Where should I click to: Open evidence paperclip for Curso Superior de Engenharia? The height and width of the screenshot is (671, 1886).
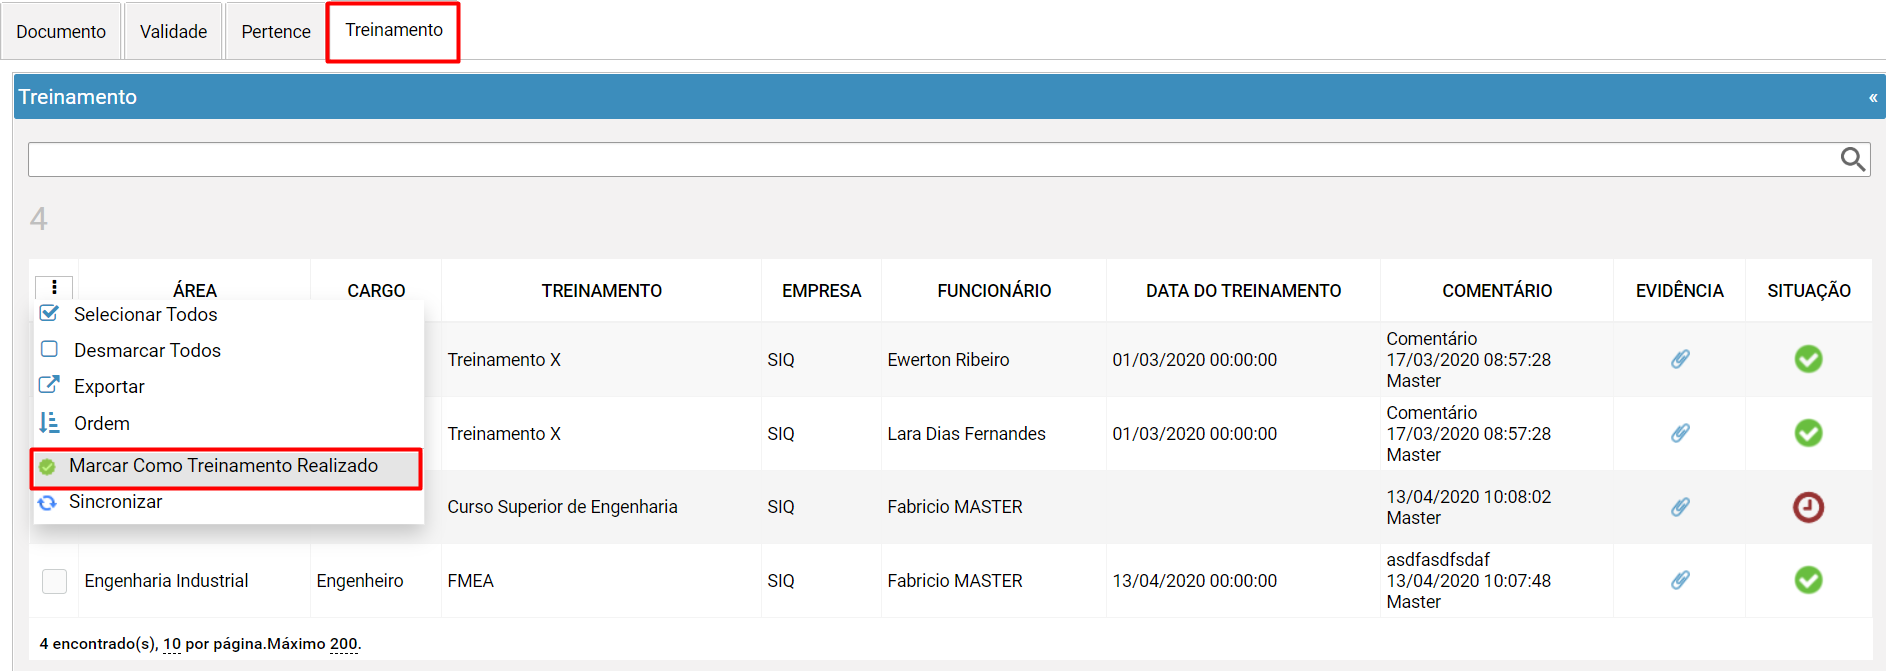(1680, 507)
